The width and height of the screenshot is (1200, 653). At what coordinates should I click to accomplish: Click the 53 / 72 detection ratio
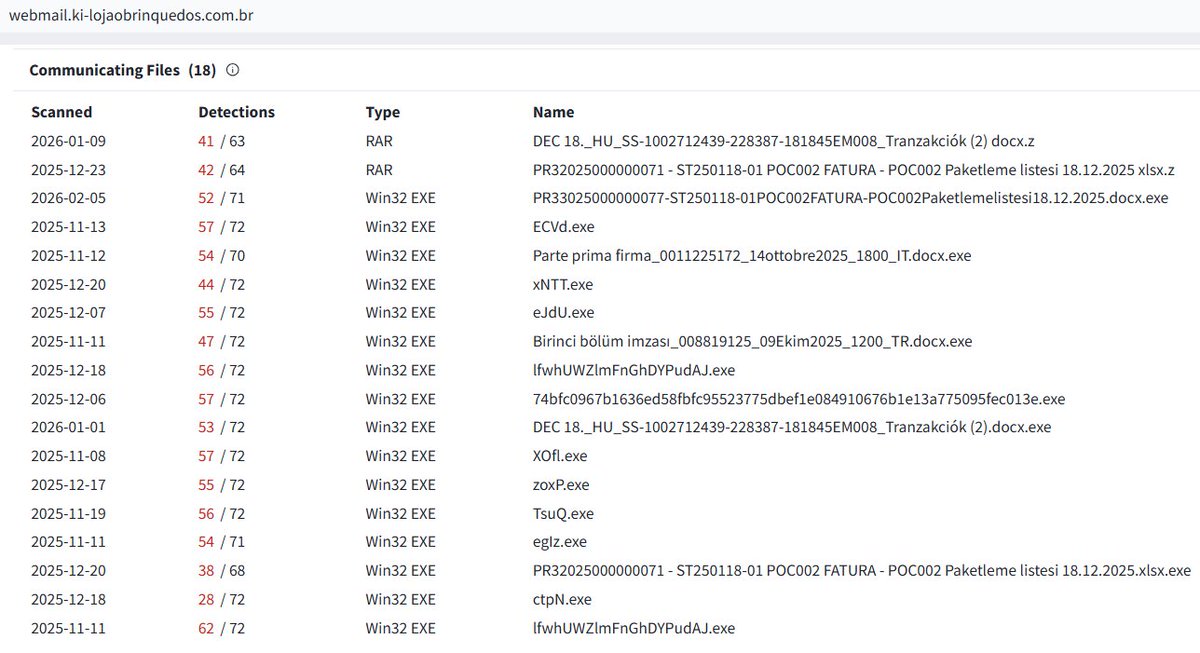(x=221, y=427)
